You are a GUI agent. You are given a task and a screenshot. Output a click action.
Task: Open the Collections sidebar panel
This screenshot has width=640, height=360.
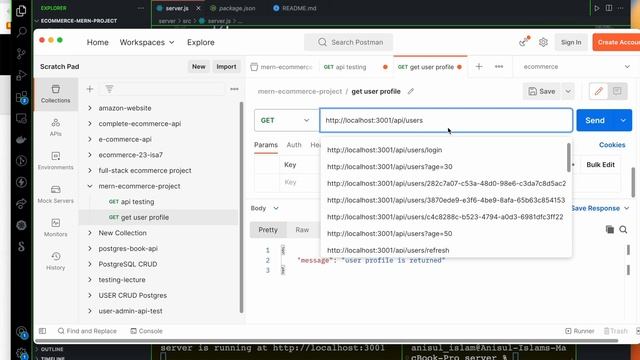pos(56,94)
